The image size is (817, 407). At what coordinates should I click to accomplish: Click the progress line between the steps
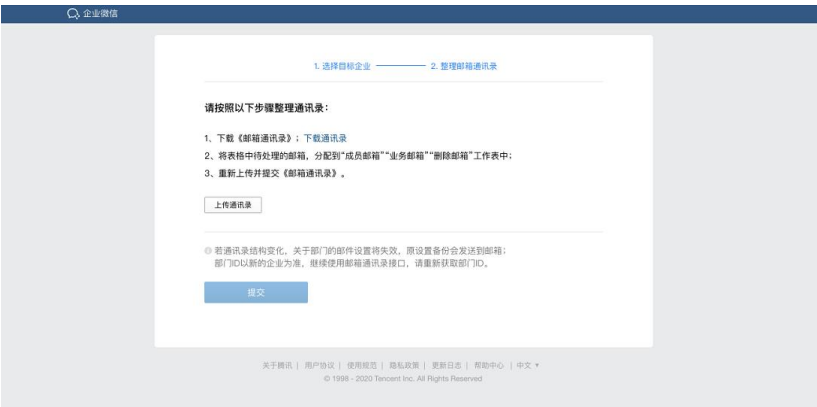click(401, 66)
